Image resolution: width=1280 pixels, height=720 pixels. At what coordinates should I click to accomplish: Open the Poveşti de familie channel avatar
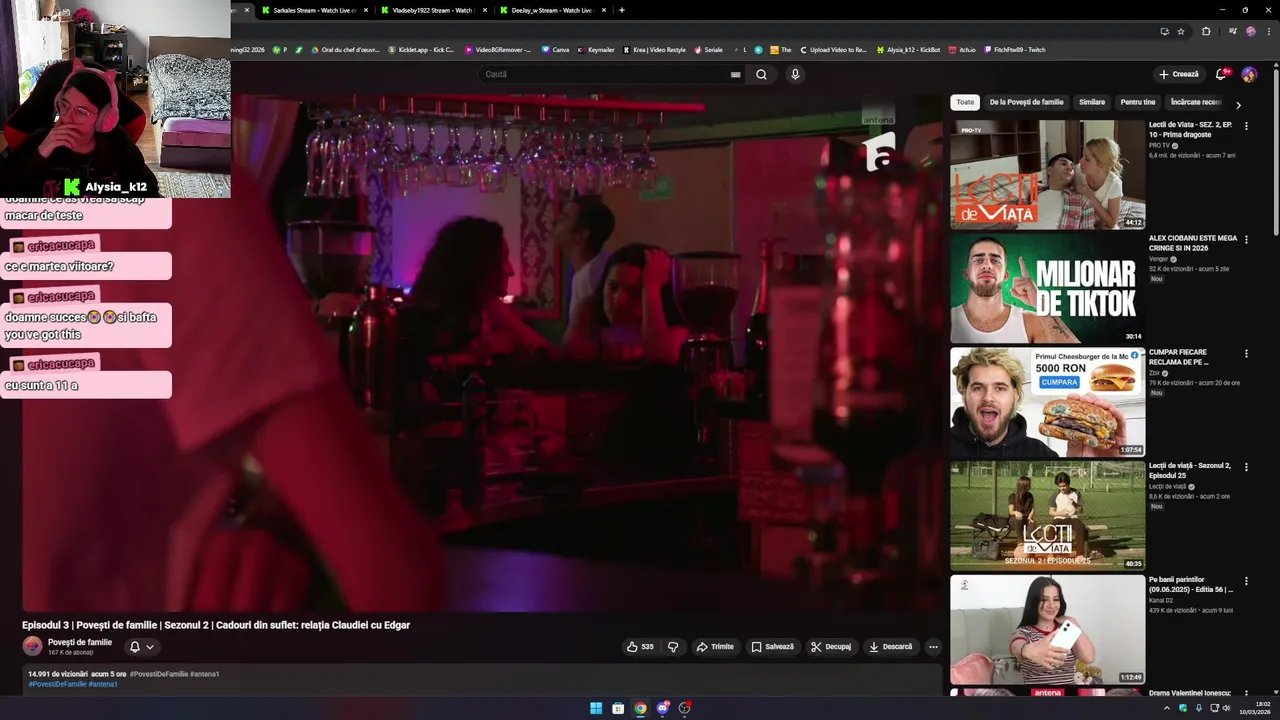tap(32, 647)
